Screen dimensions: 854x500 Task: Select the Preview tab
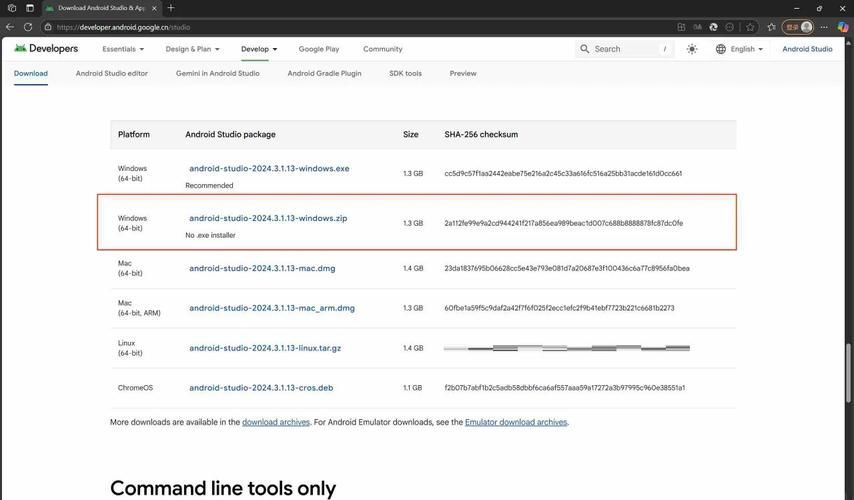[463, 74]
